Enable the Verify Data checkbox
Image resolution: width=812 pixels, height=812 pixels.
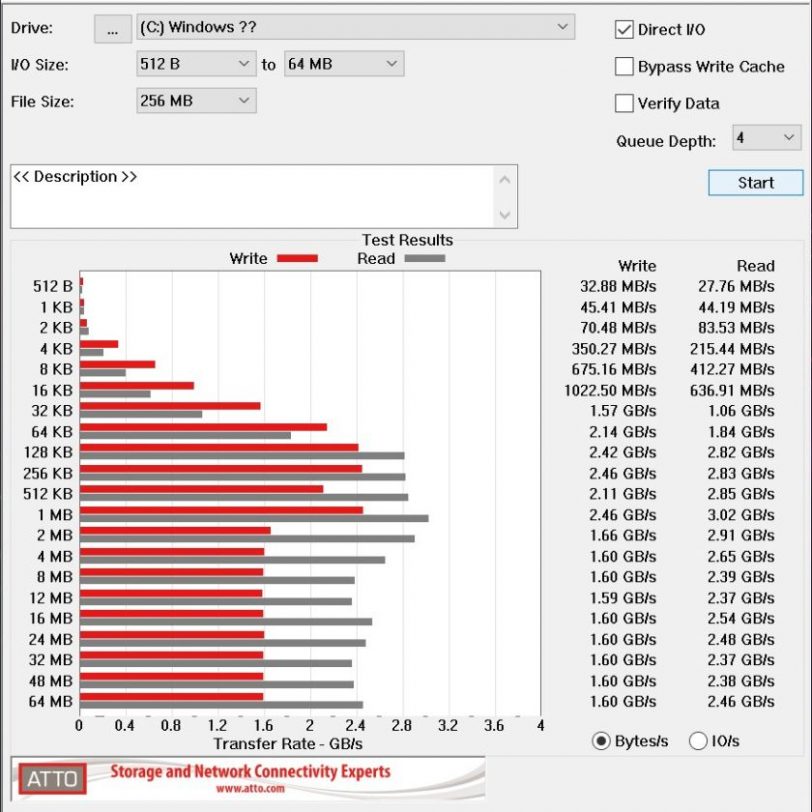click(x=624, y=103)
